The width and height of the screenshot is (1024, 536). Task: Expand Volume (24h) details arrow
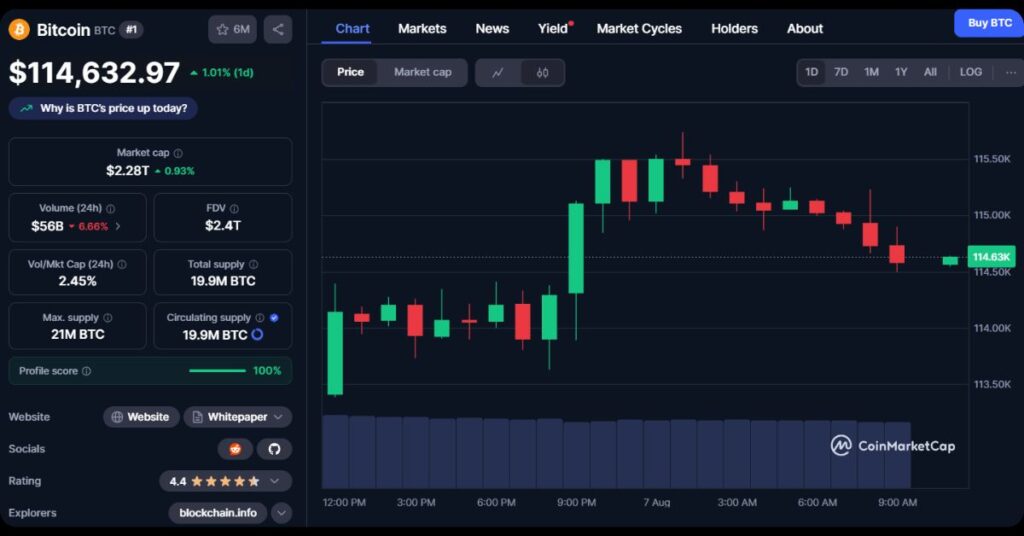tap(118, 227)
